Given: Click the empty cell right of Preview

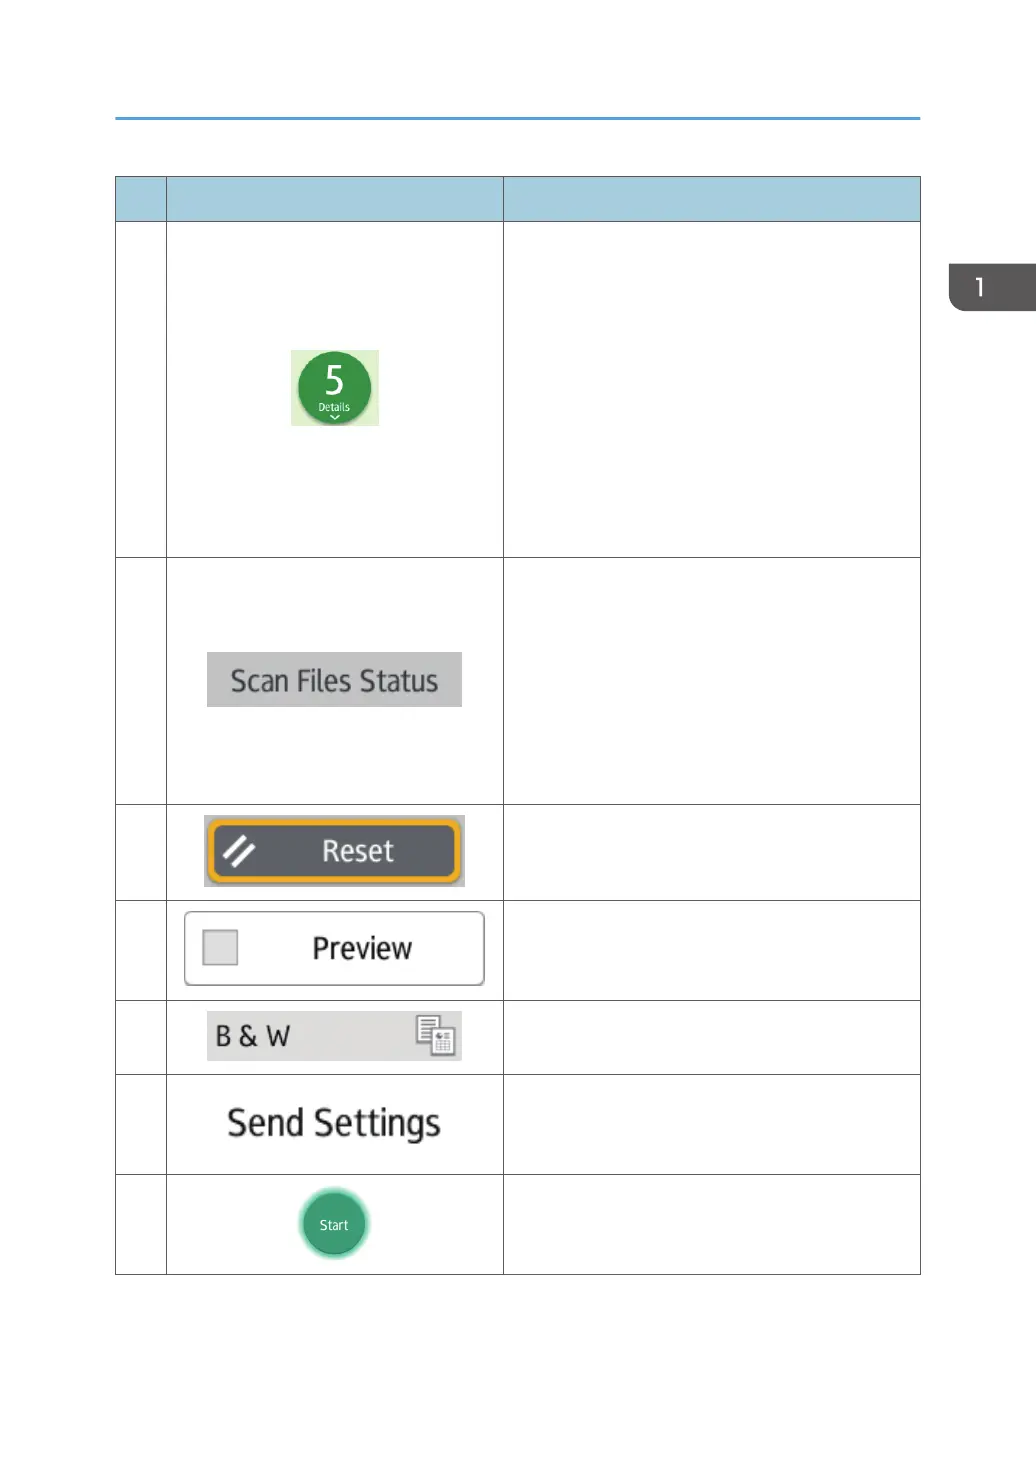Looking at the screenshot, I should pyautogui.click(x=711, y=950).
